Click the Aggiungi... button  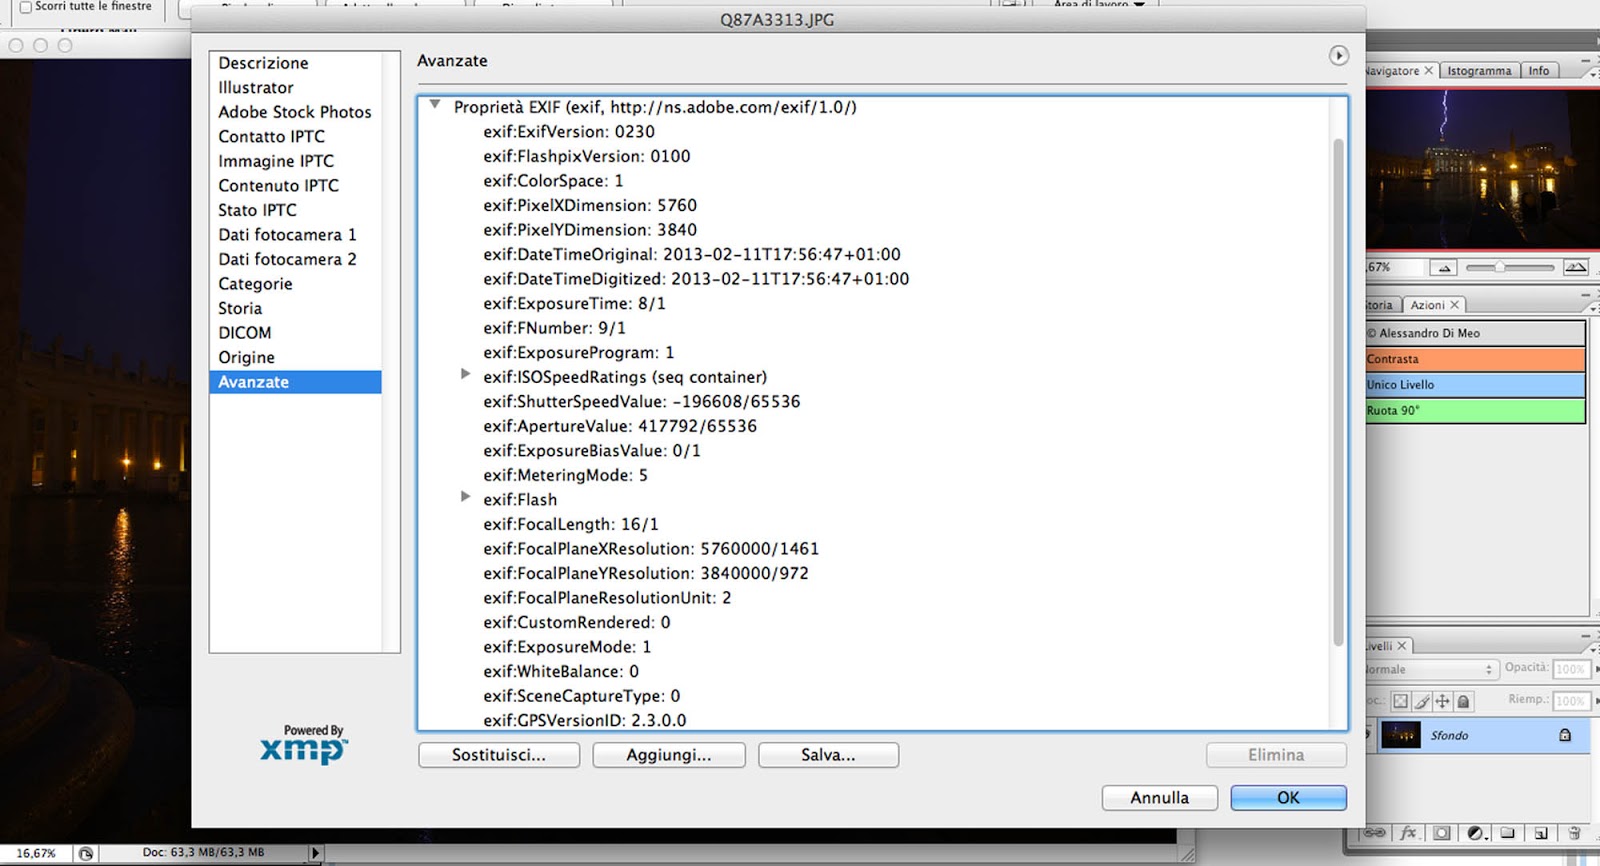(669, 755)
